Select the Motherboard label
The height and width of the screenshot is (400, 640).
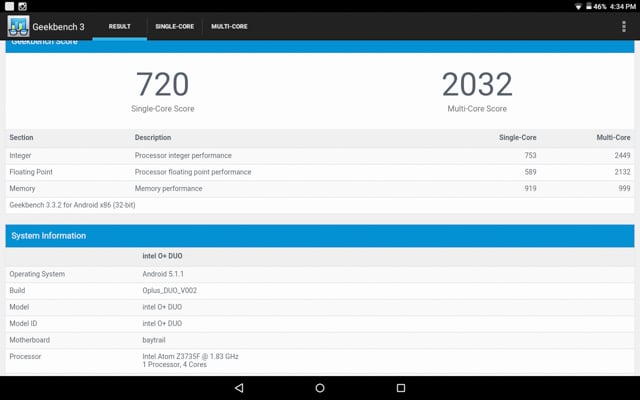[x=29, y=340]
